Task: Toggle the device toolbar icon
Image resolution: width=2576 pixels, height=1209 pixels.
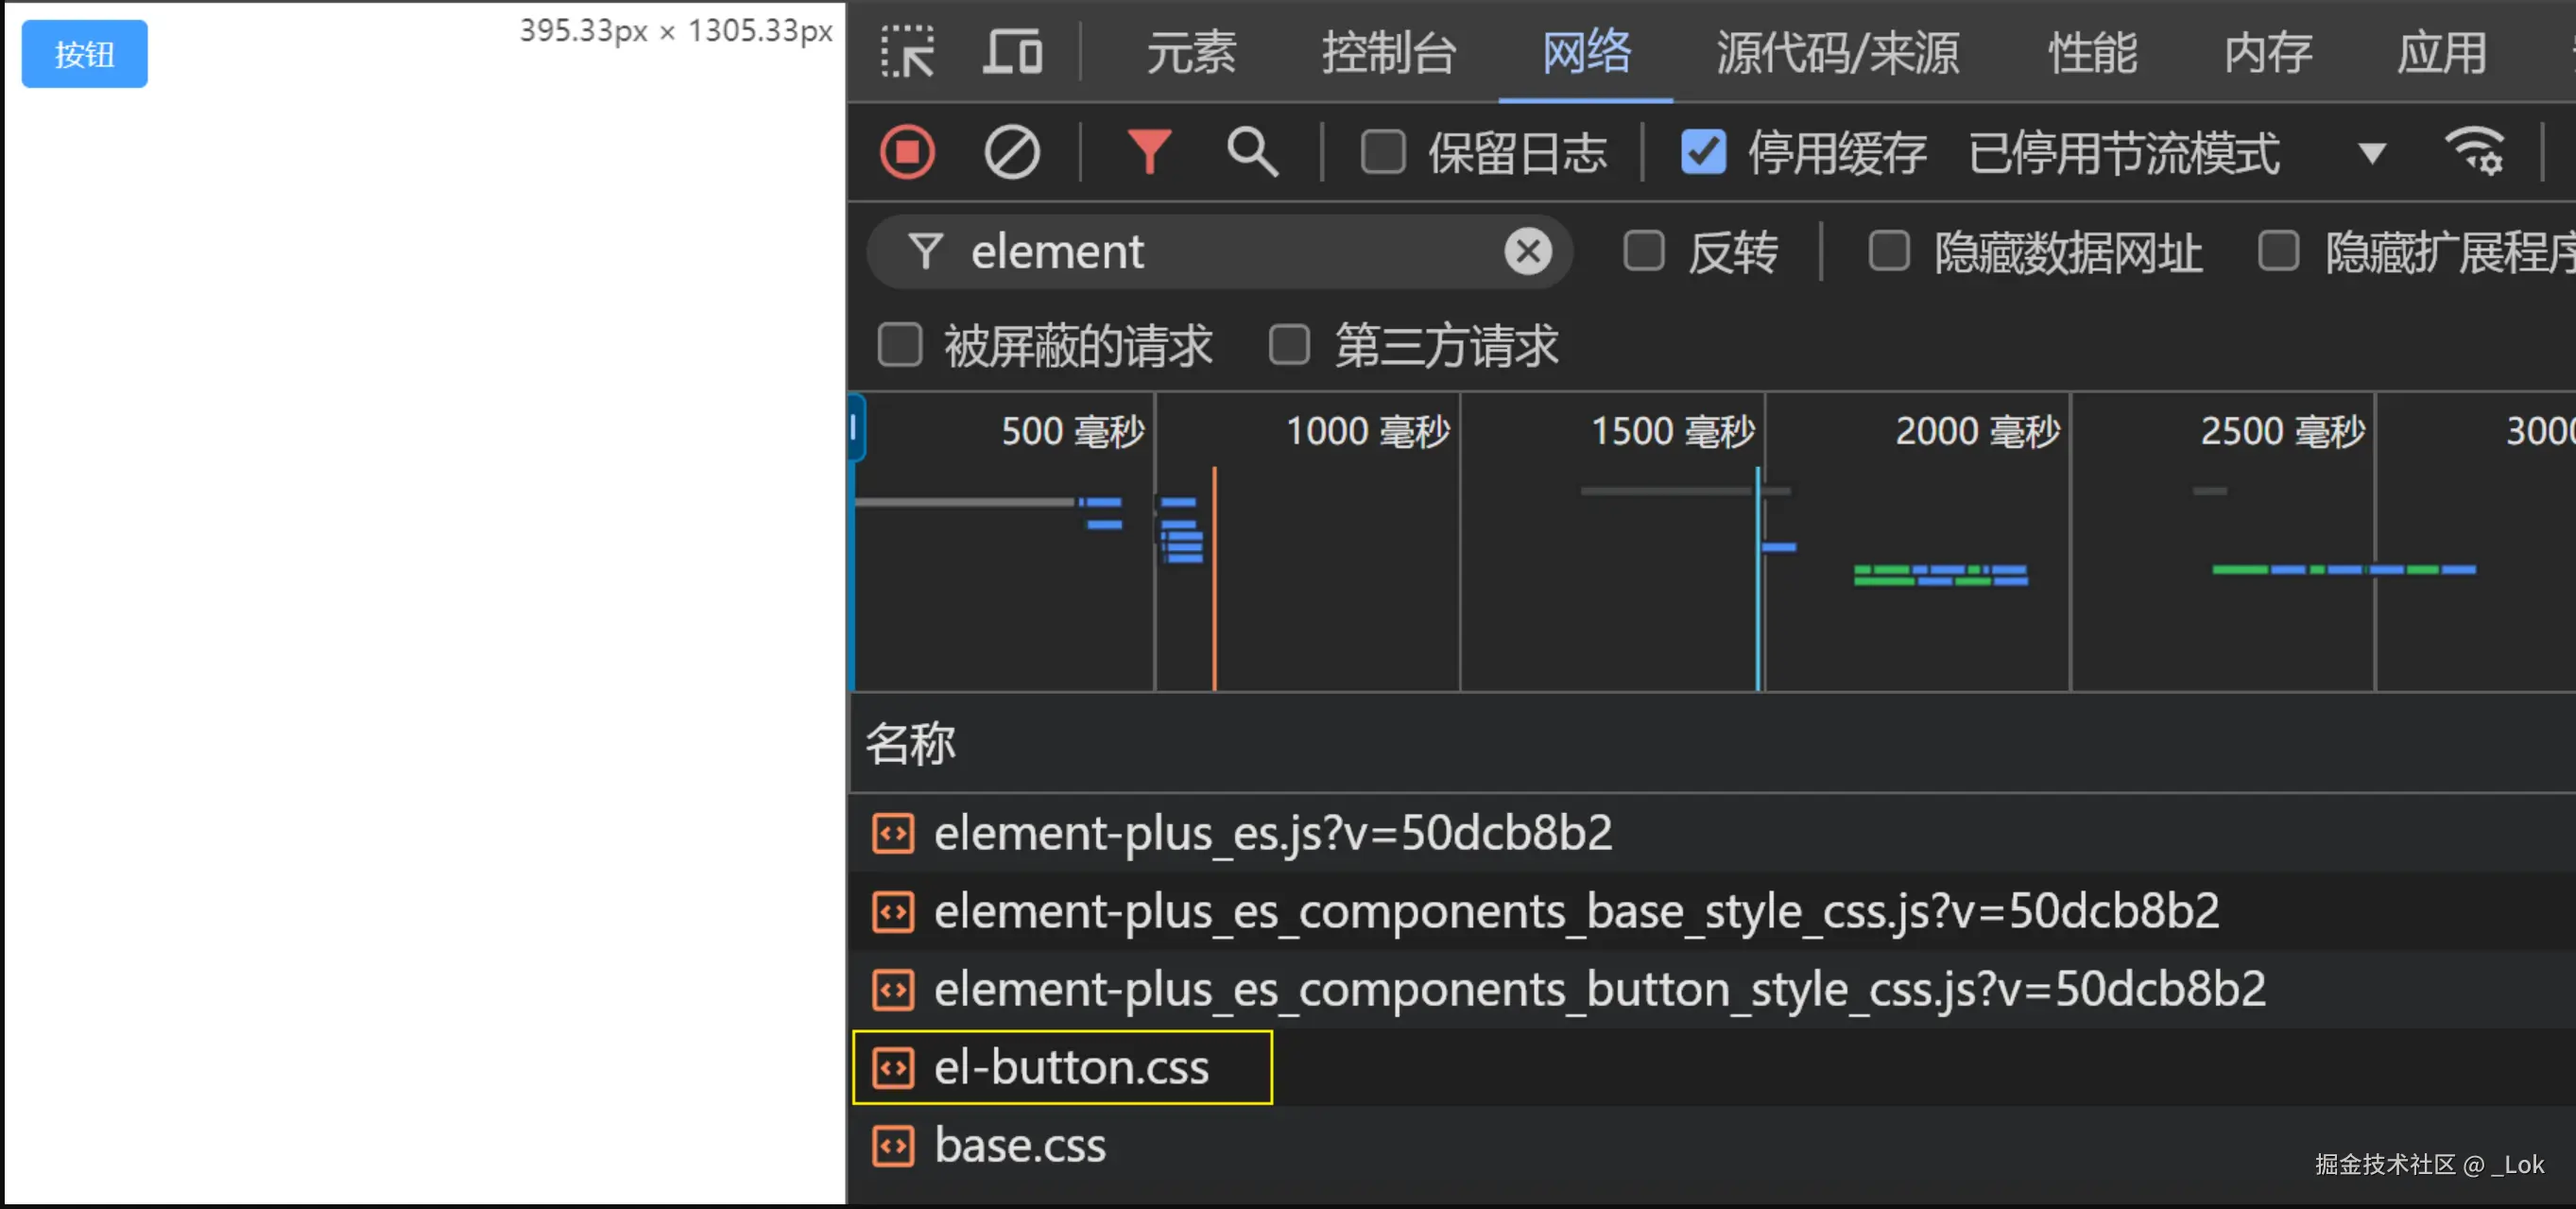Action: tap(1012, 52)
